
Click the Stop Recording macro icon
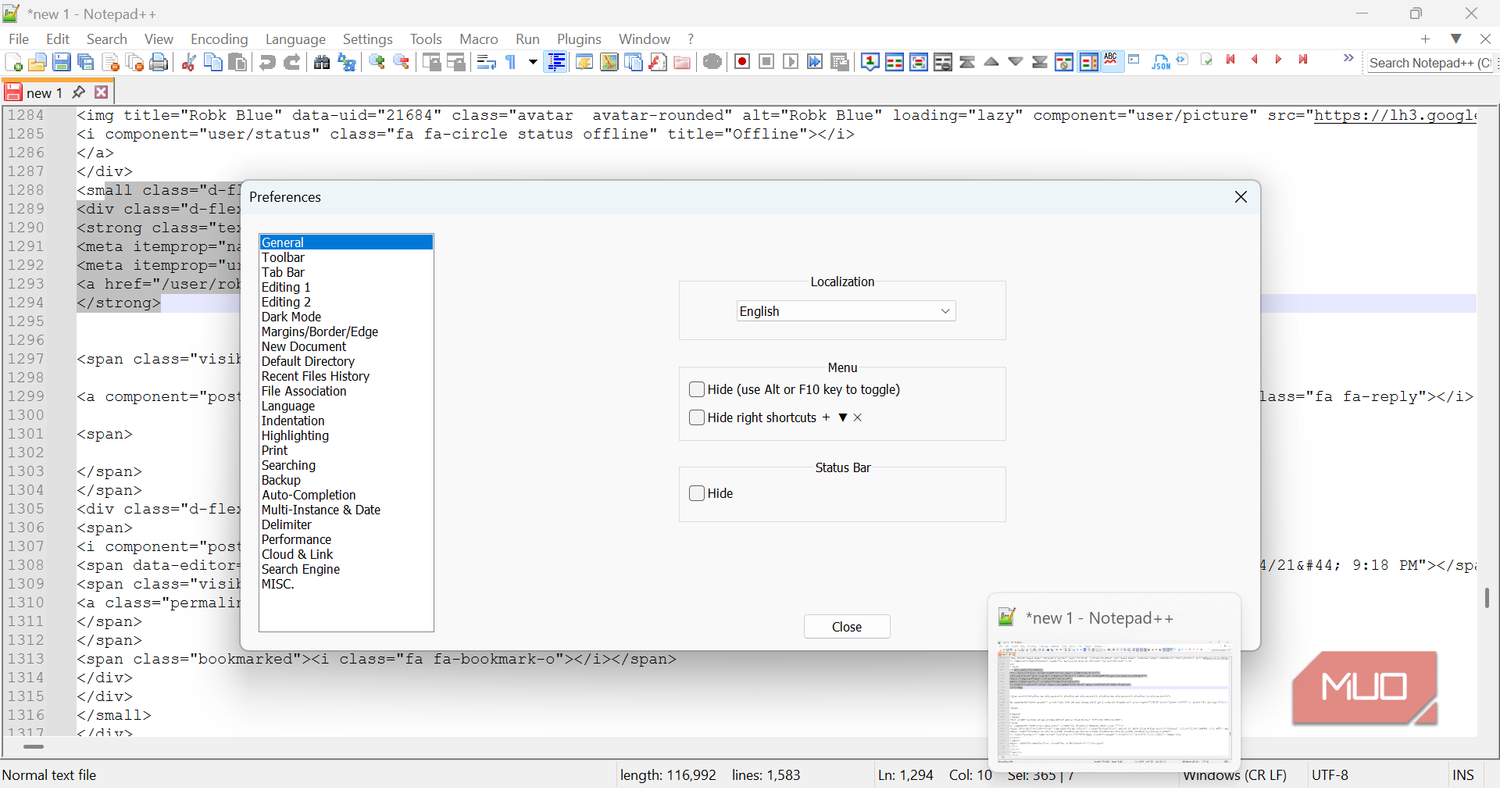pos(766,62)
